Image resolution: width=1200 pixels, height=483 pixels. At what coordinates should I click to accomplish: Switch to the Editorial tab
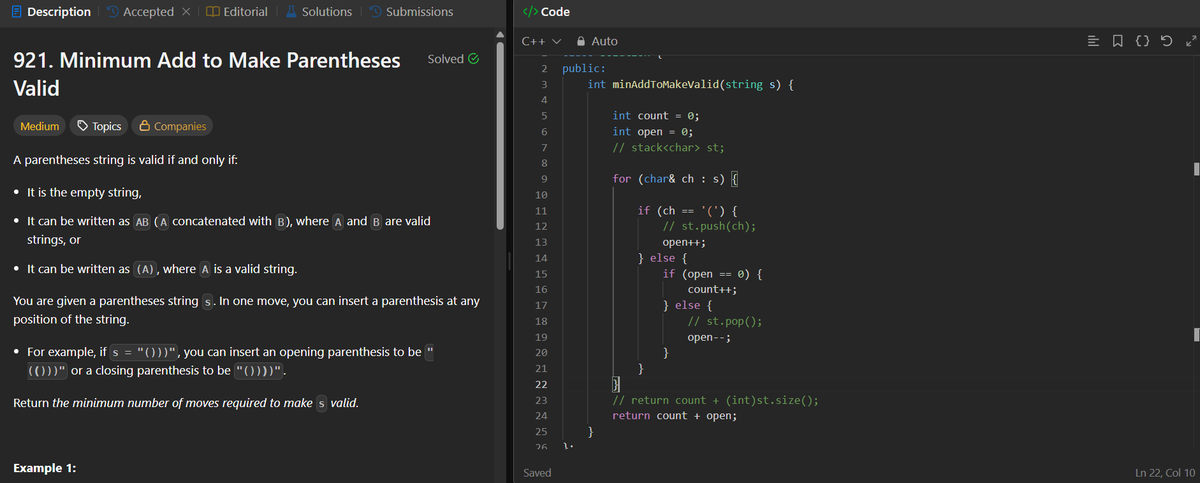pos(237,12)
